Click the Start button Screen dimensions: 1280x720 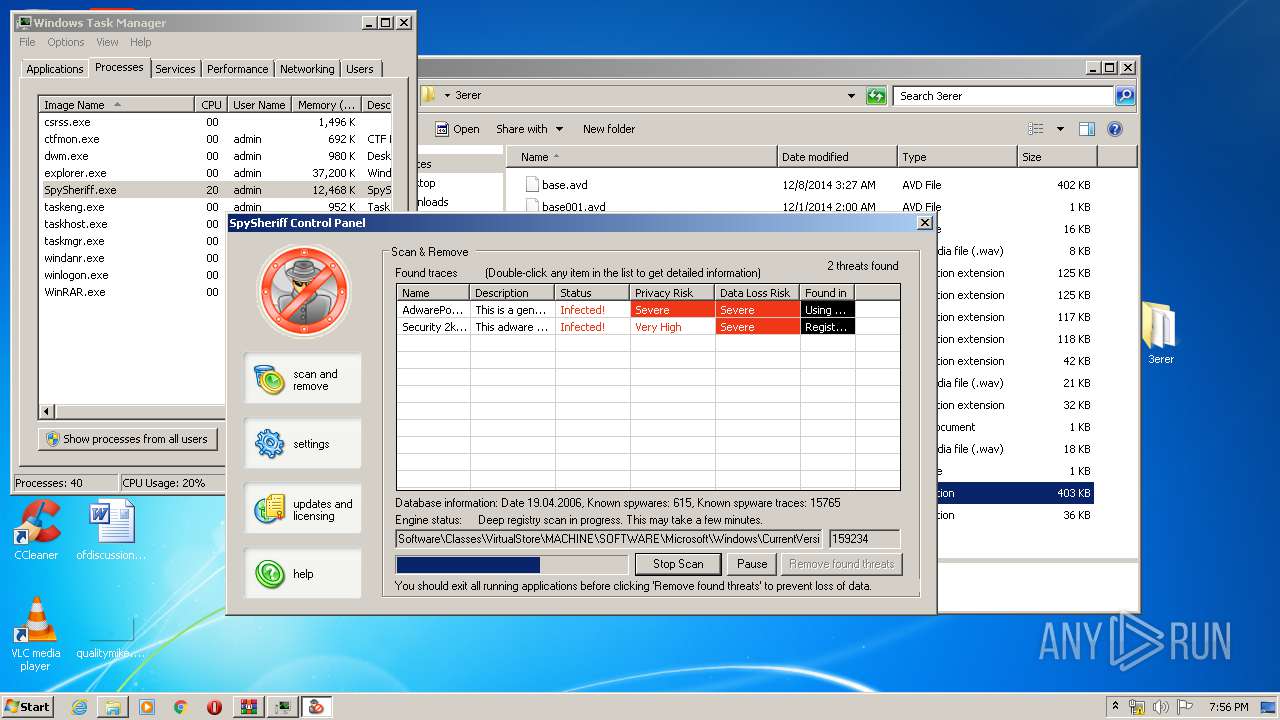[27, 707]
